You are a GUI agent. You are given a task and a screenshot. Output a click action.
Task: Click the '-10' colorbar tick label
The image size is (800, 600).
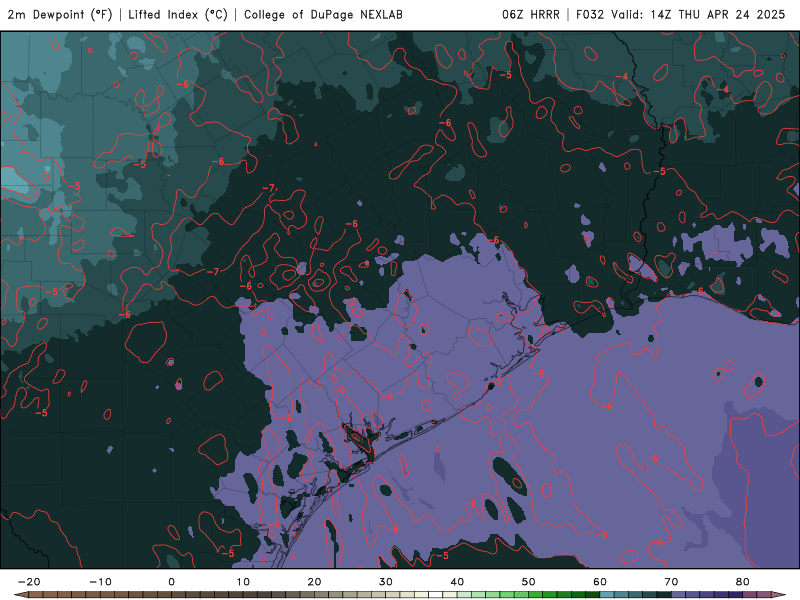(x=100, y=582)
